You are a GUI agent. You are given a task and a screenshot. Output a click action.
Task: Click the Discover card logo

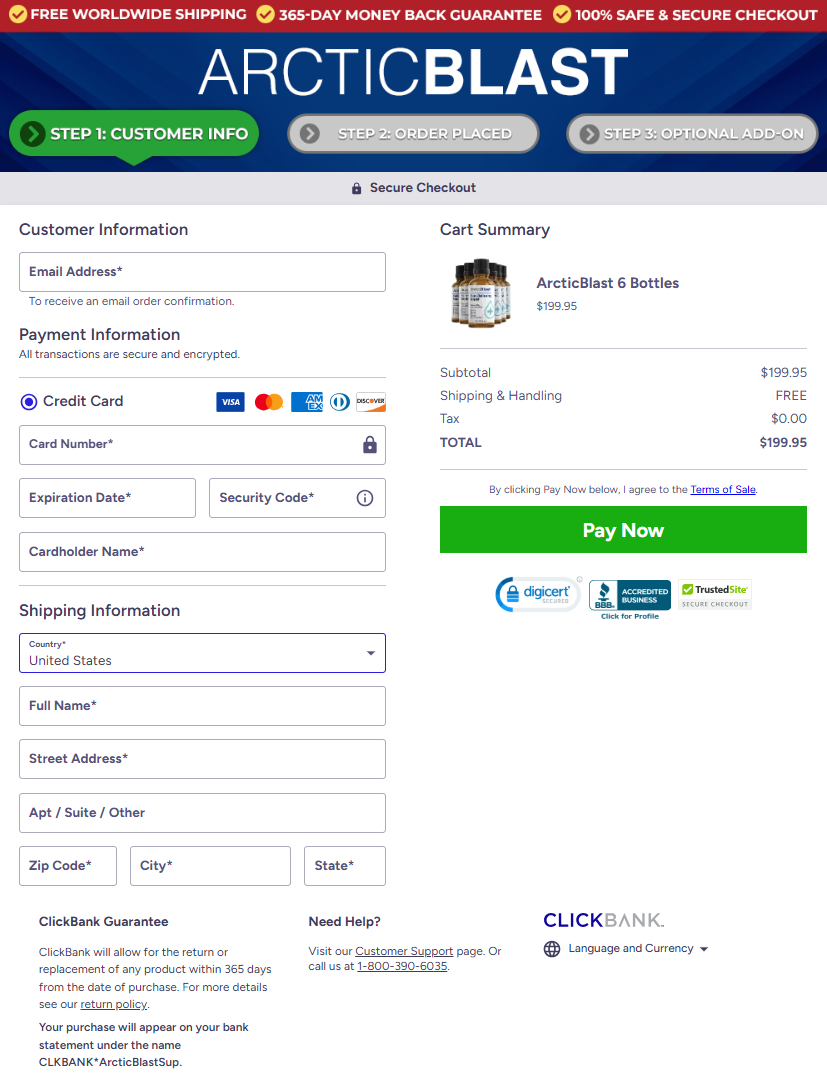371,402
